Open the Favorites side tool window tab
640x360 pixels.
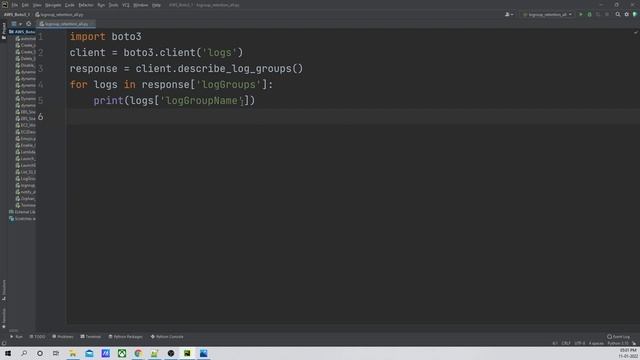click(4, 318)
